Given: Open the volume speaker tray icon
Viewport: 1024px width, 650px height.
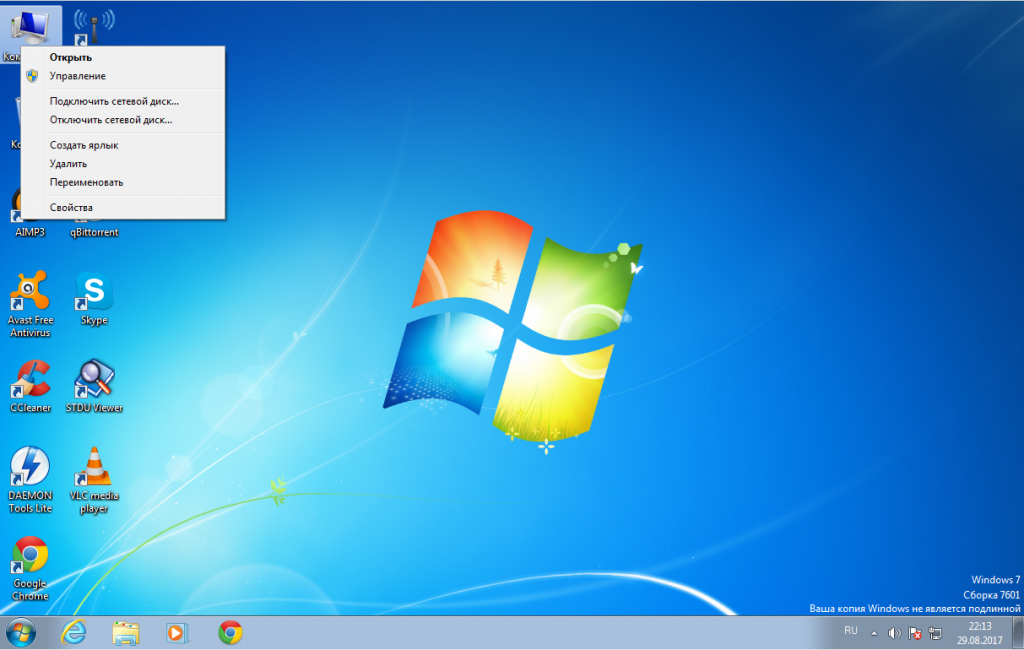Looking at the screenshot, I should (894, 633).
